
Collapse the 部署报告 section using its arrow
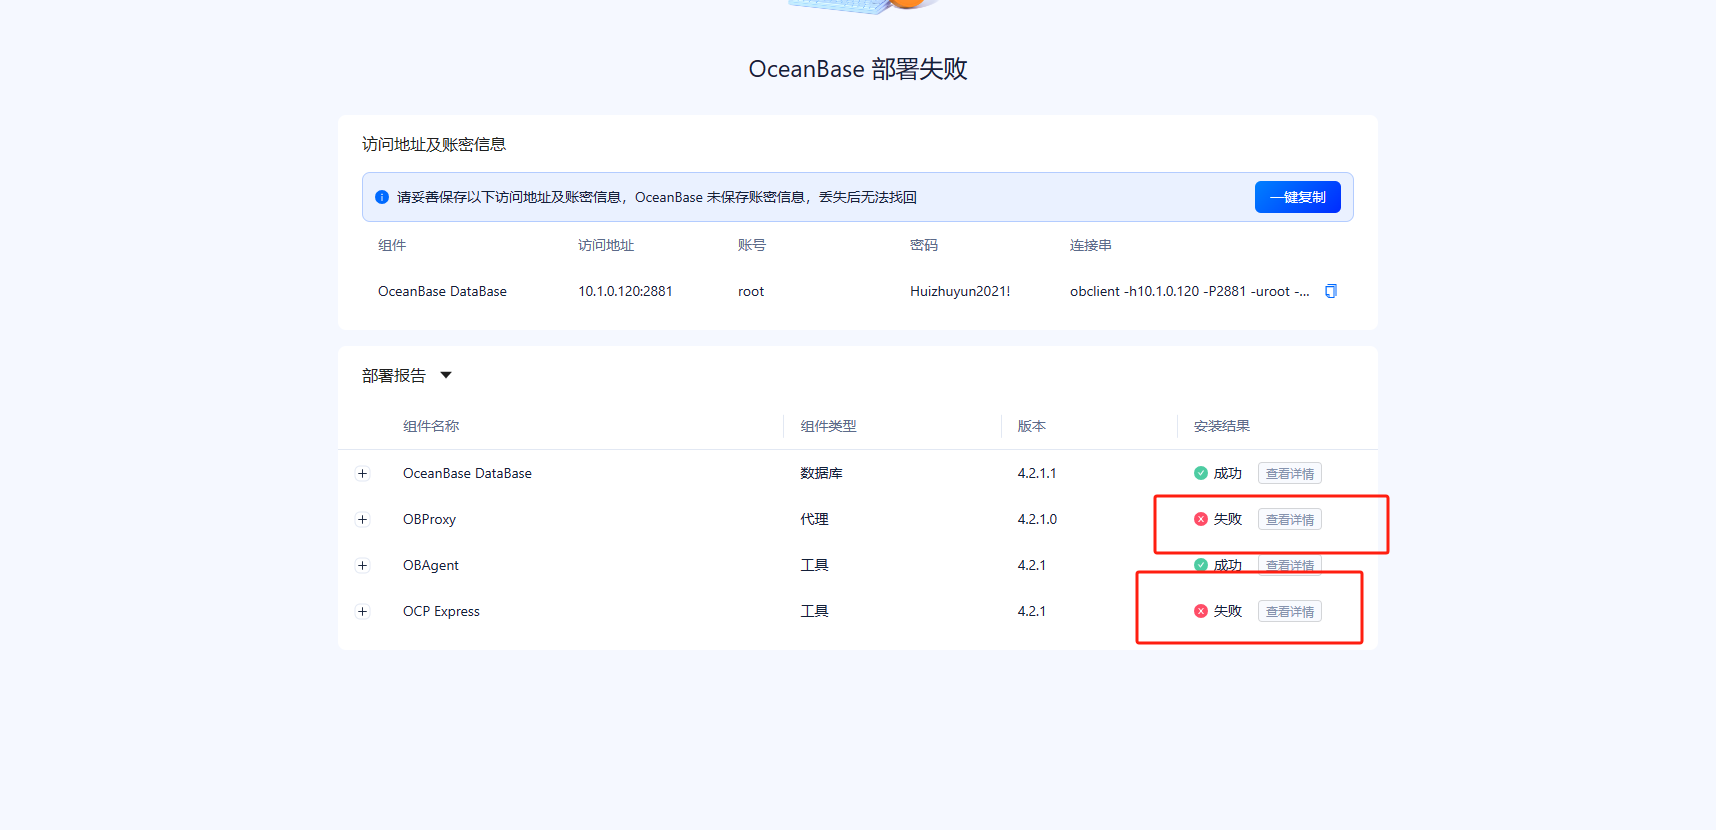(x=446, y=375)
